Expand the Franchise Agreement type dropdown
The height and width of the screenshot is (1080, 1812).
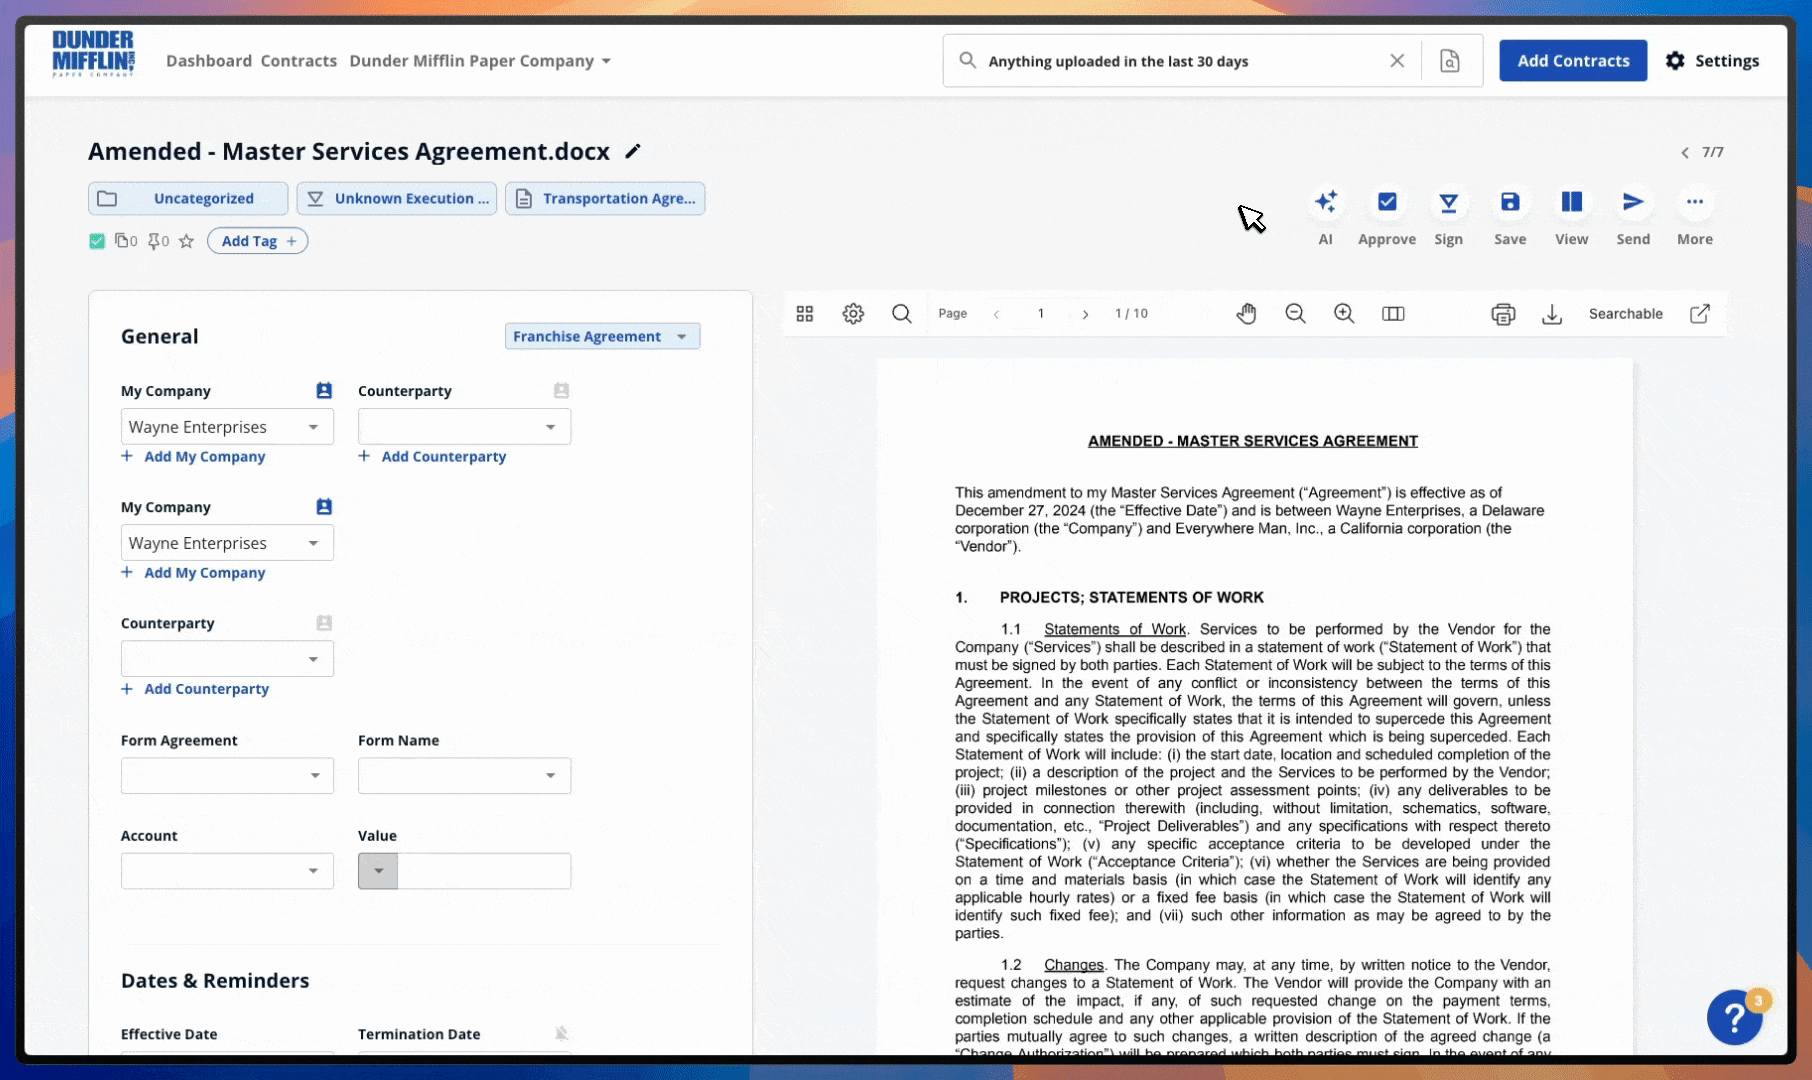(x=602, y=336)
